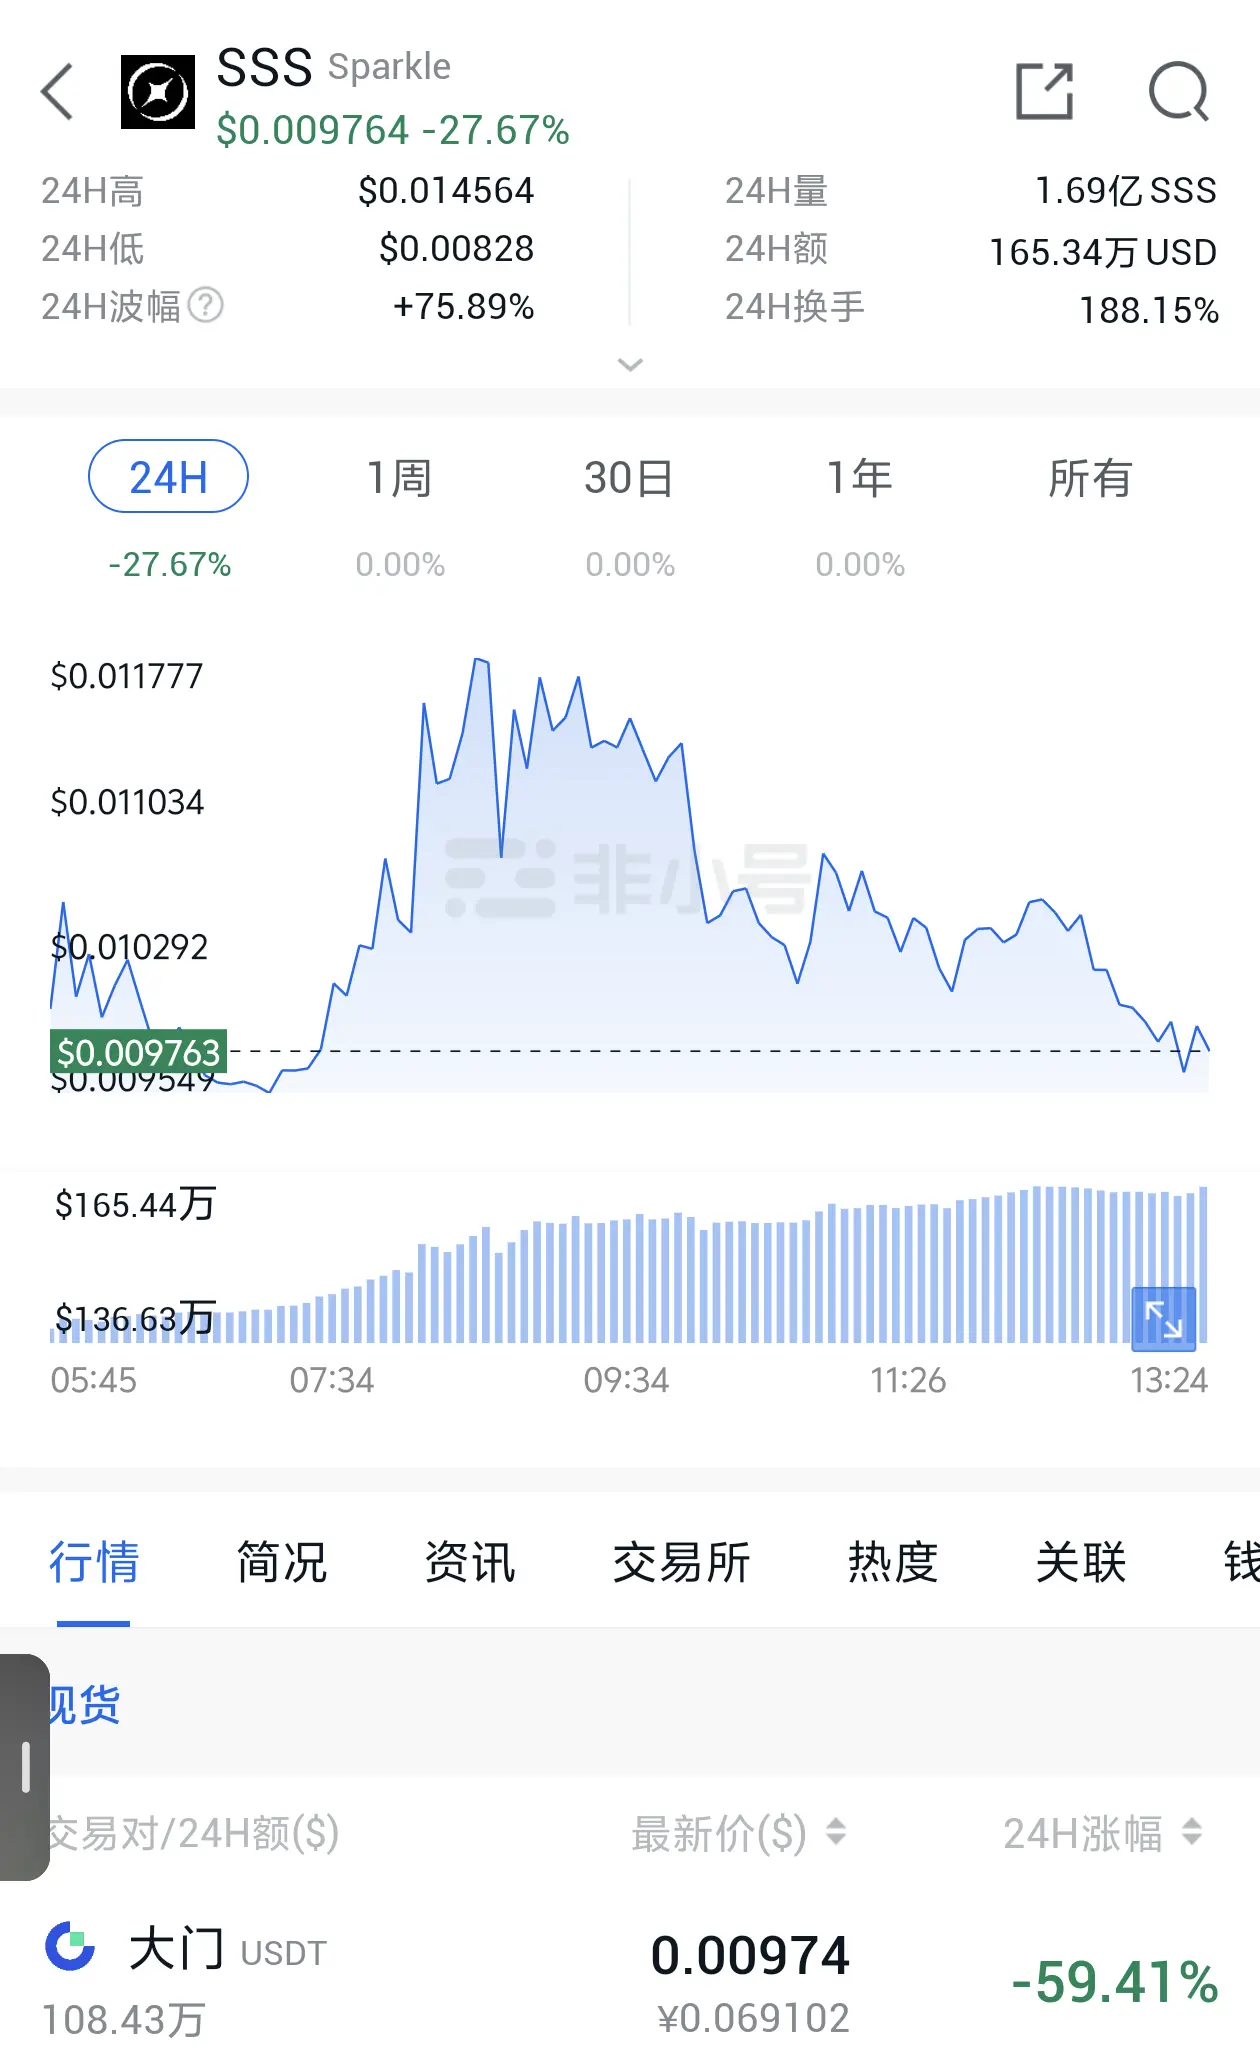Tap the 0.00974 latest price
This screenshot has width=1260, height=2062.
point(750,1956)
